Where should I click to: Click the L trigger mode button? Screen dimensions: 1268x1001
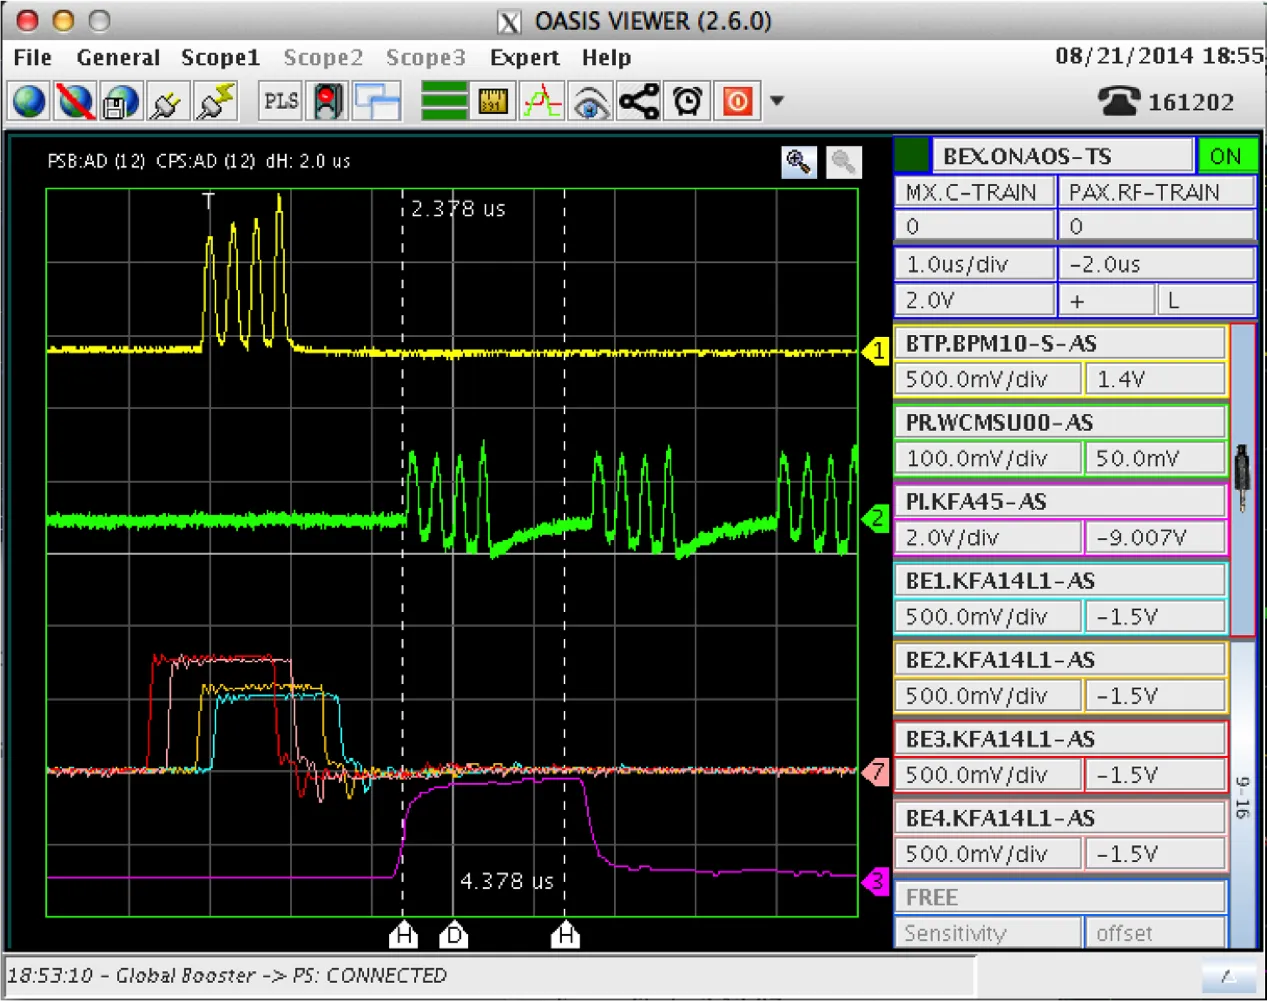(x=1206, y=300)
